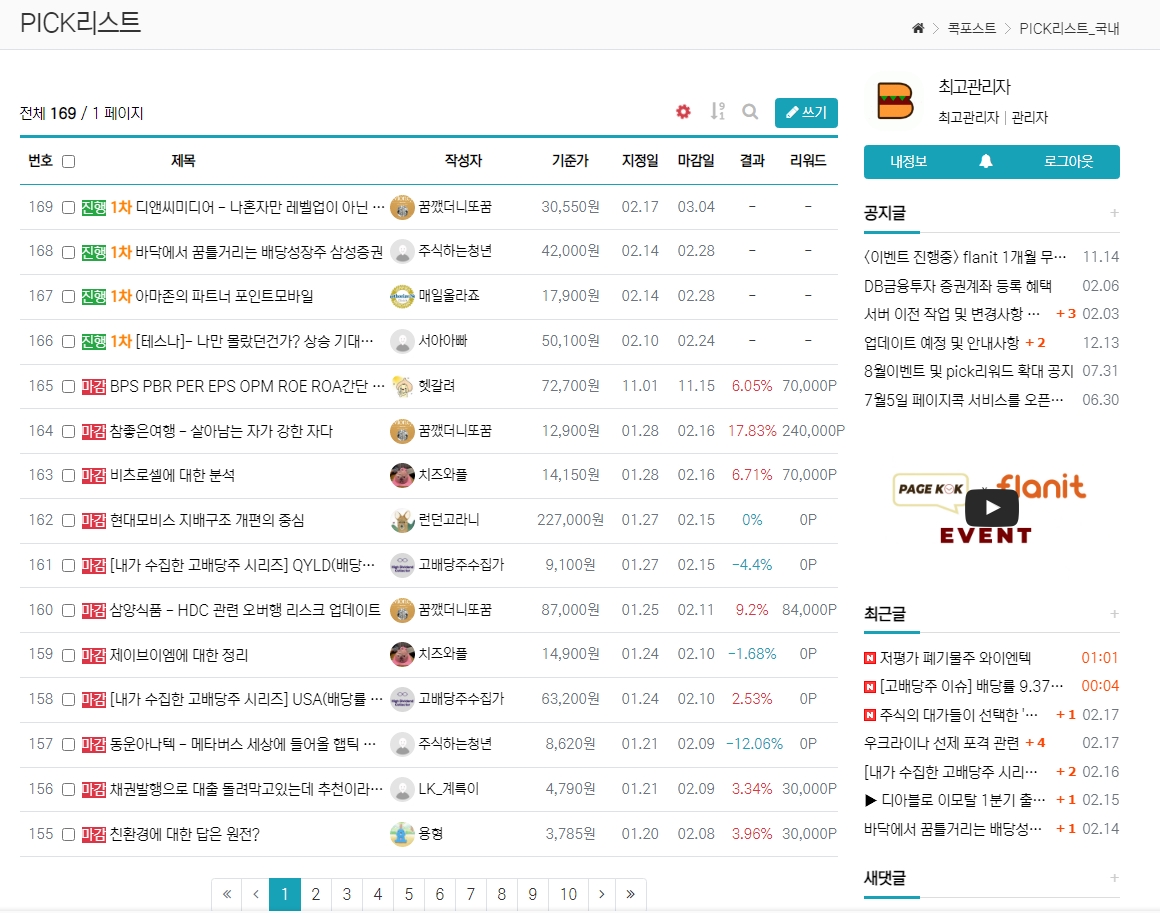The height and width of the screenshot is (913, 1160).
Task: Click 치즈와플 avatar on post 163
Action: tap(402, 475)
